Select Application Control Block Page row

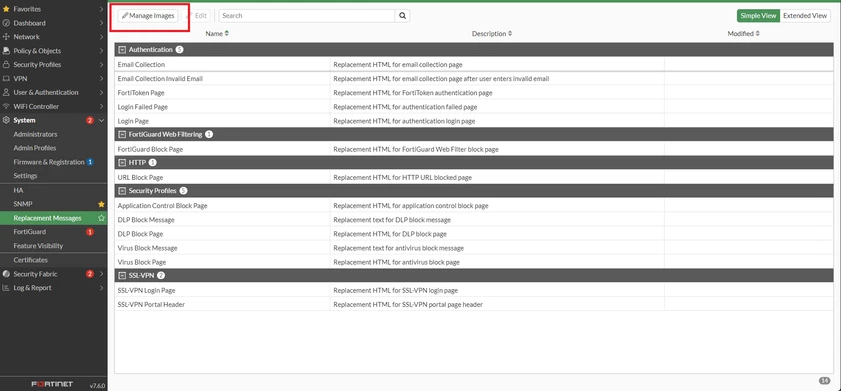[474, 206]
